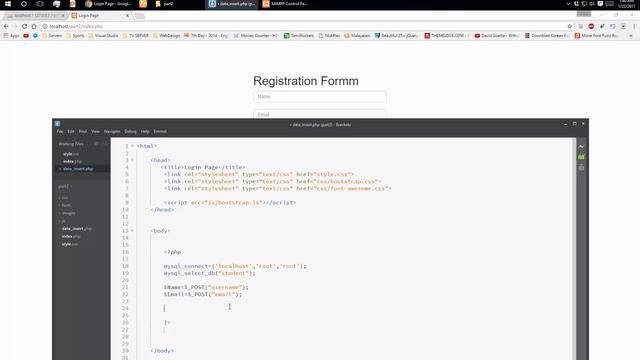Open the part2 project dropdown
640x360 pixels.
pos(64,187)
